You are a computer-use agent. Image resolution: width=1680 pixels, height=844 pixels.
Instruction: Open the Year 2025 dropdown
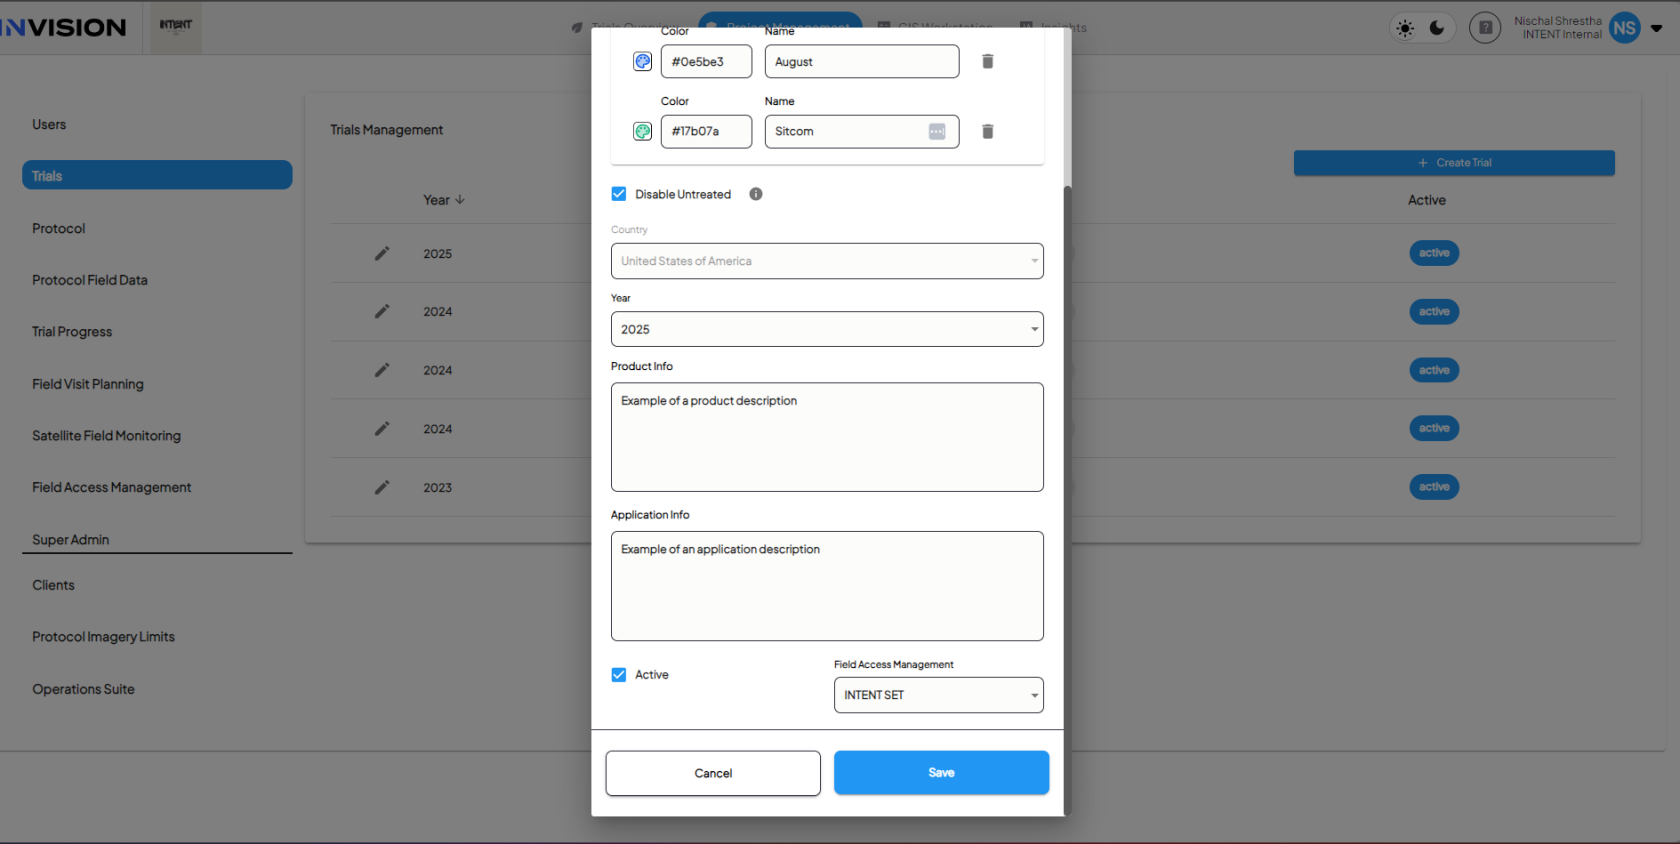click(826, 329)
